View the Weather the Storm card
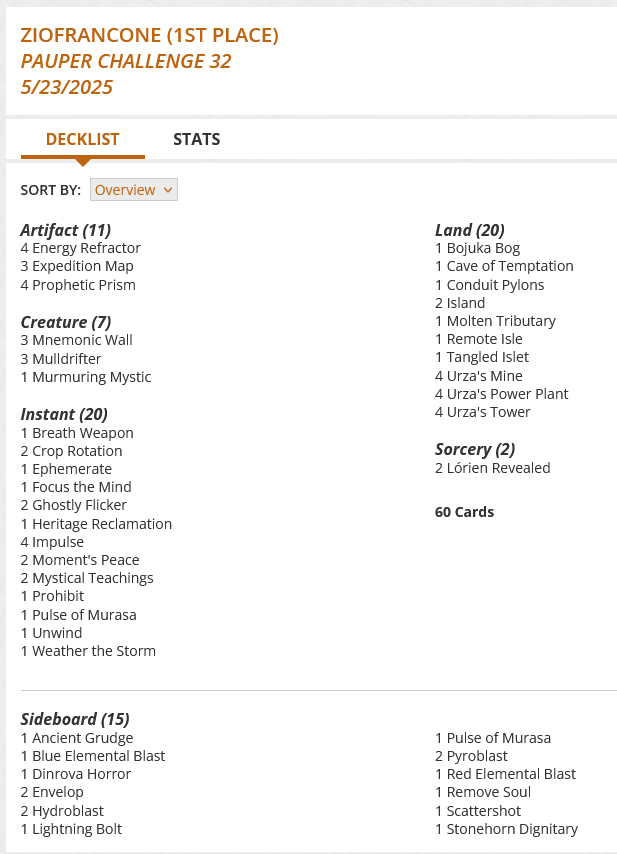 point(93,651)
